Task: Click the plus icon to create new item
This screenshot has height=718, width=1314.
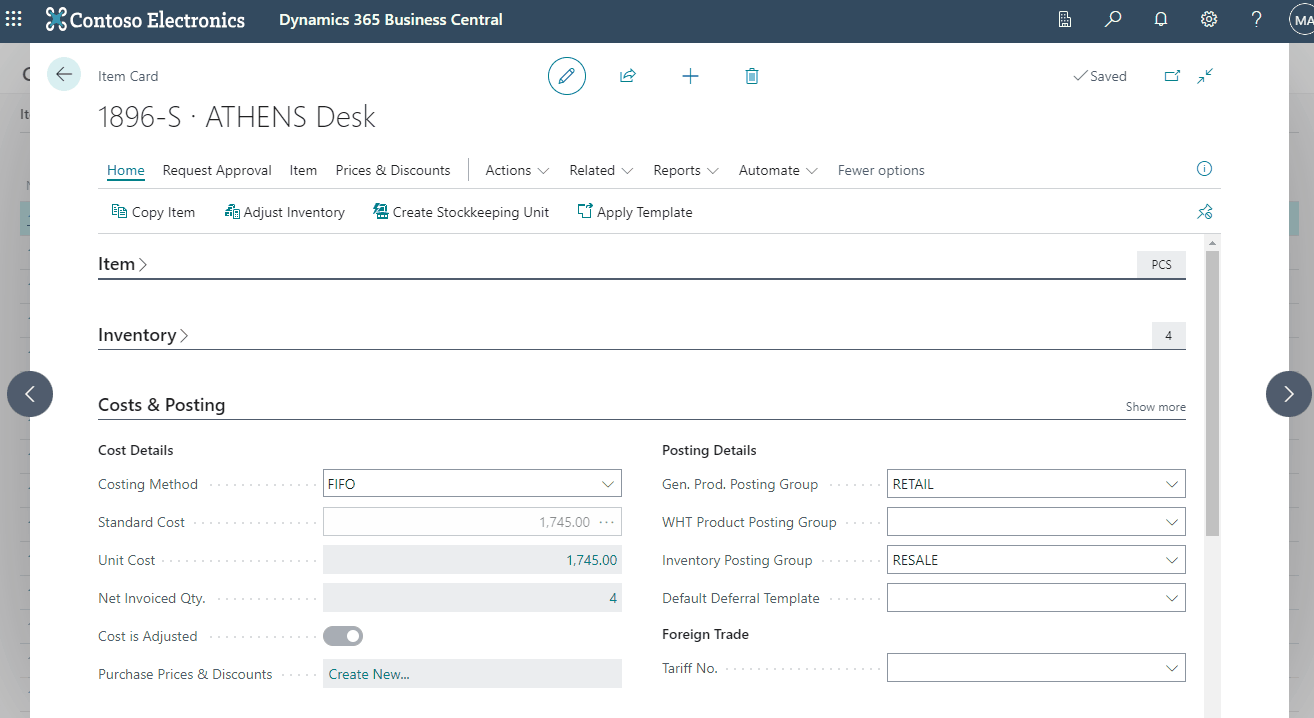Action: 690,76
